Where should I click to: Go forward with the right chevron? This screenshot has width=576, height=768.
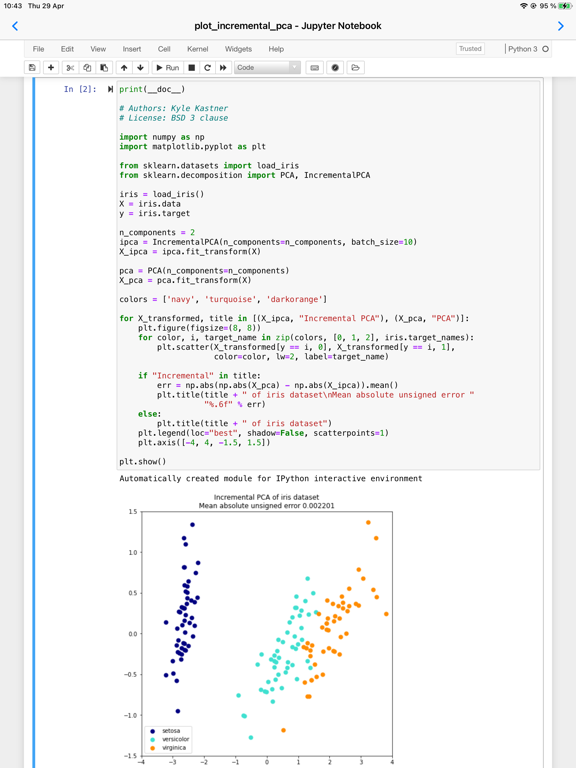pos(561,26)
